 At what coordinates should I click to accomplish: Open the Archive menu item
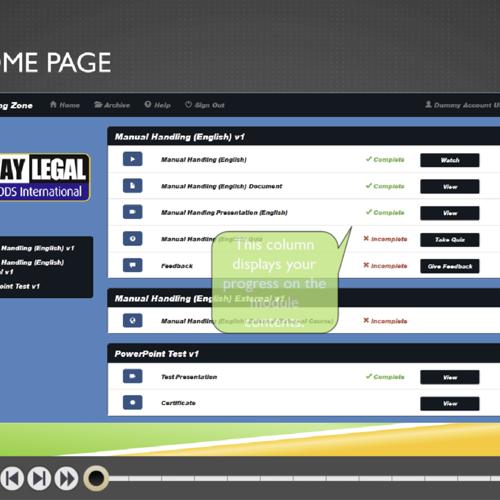click(x=112, y=105)
